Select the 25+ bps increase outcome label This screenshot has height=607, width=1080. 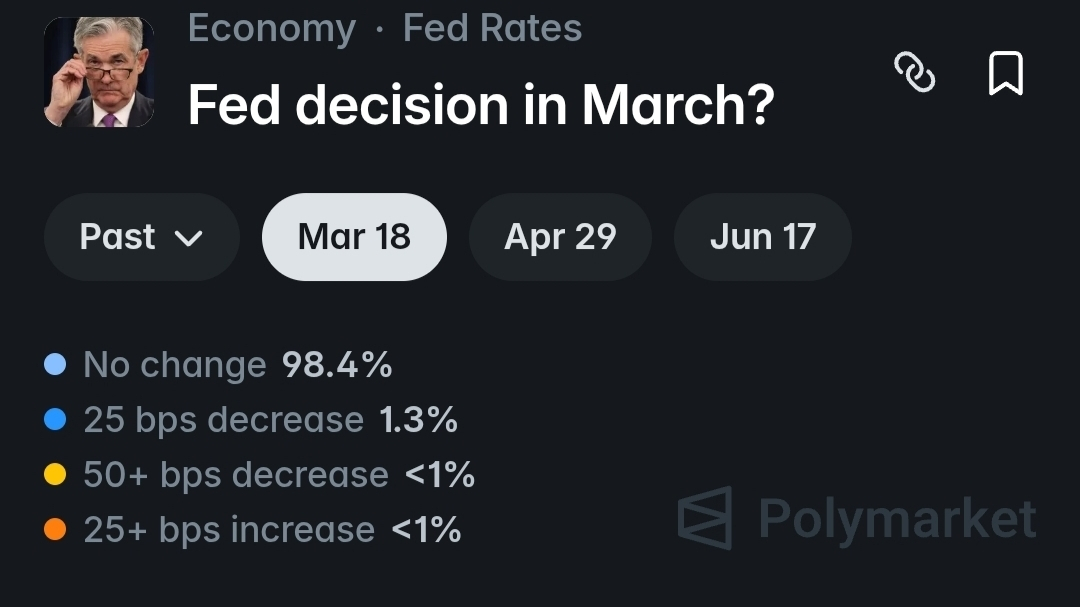point(228,530)
